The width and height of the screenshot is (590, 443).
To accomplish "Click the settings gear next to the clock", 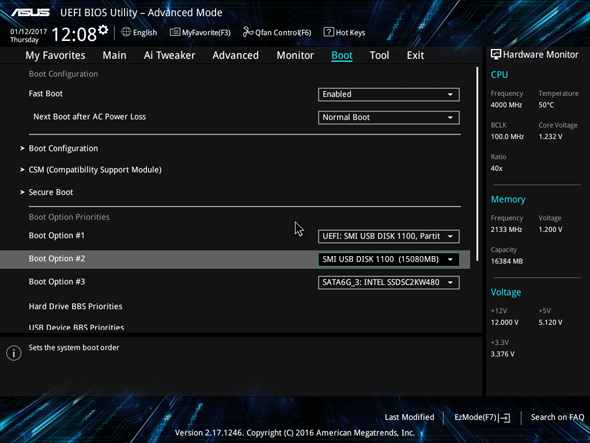I will (x=103, y=30).
